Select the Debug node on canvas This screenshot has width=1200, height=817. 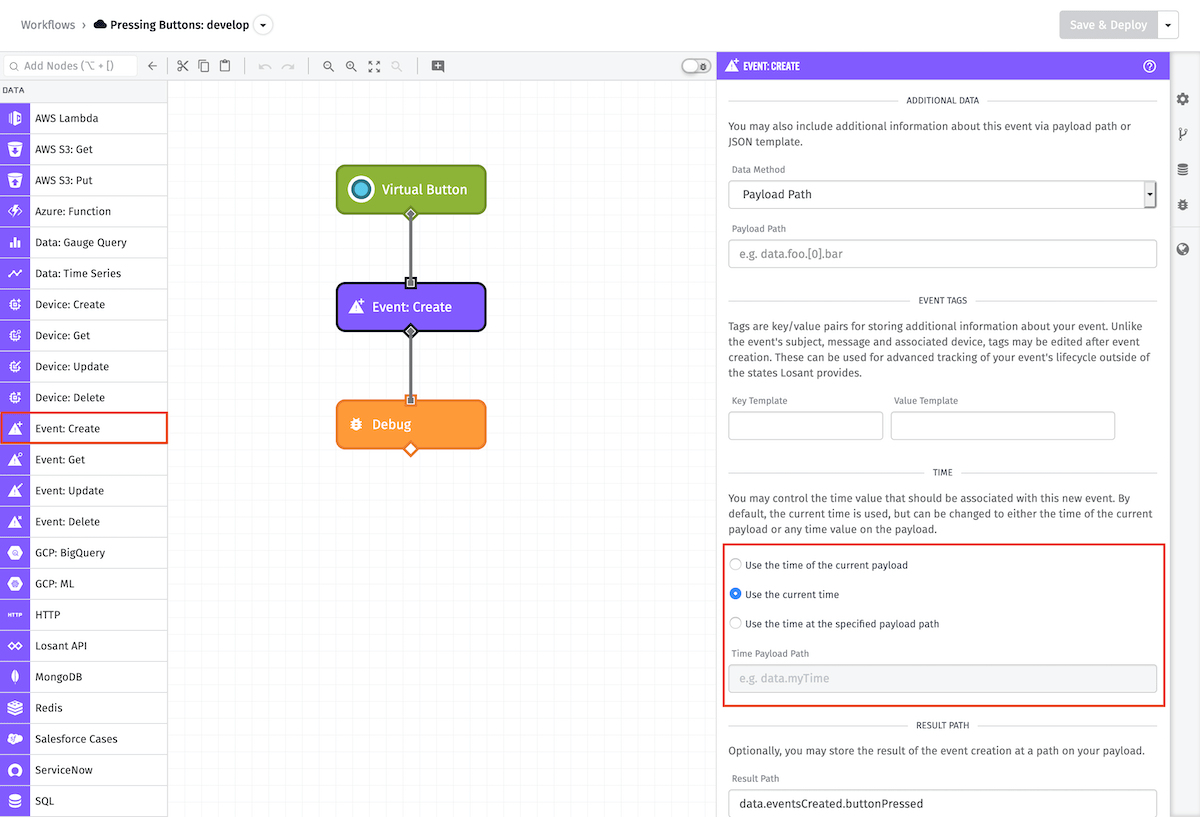click(x=411, y=424)
